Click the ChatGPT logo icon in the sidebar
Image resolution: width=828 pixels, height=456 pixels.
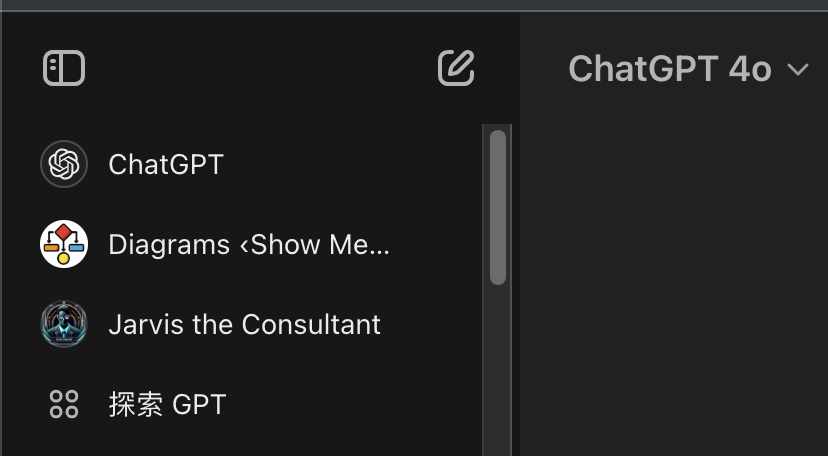point(64,164)
